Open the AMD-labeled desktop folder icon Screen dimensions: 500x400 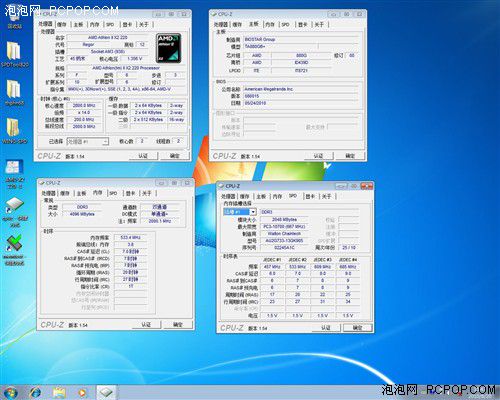point(14,167)
